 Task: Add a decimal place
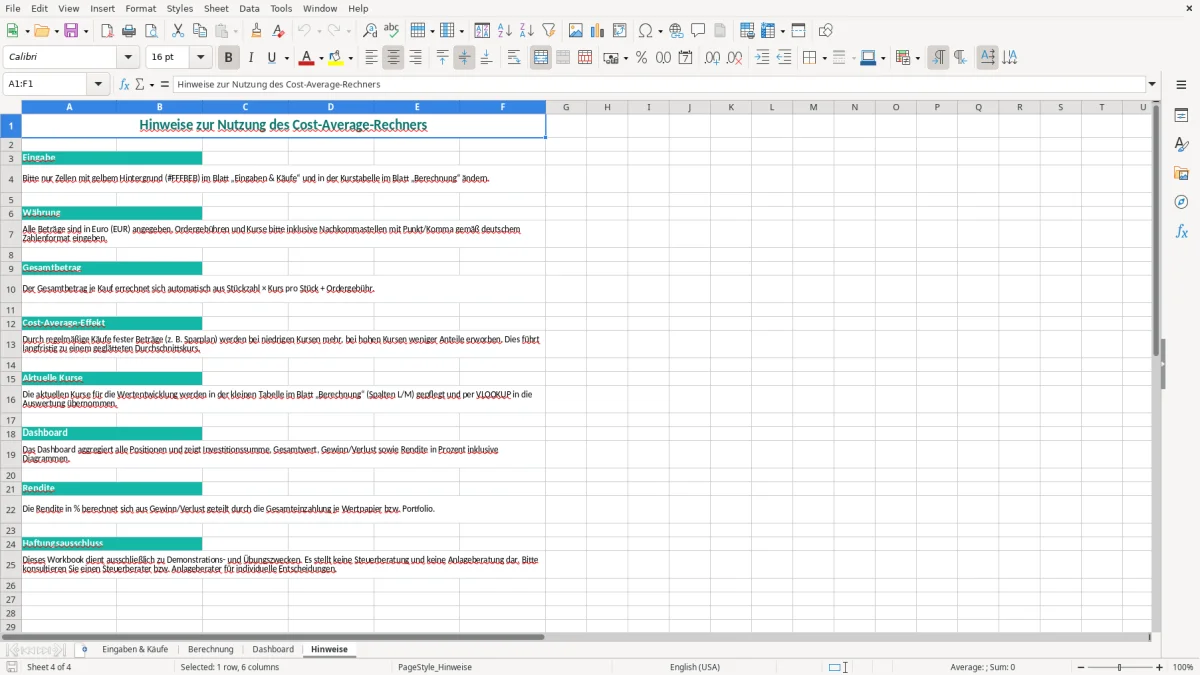[712, 58]
